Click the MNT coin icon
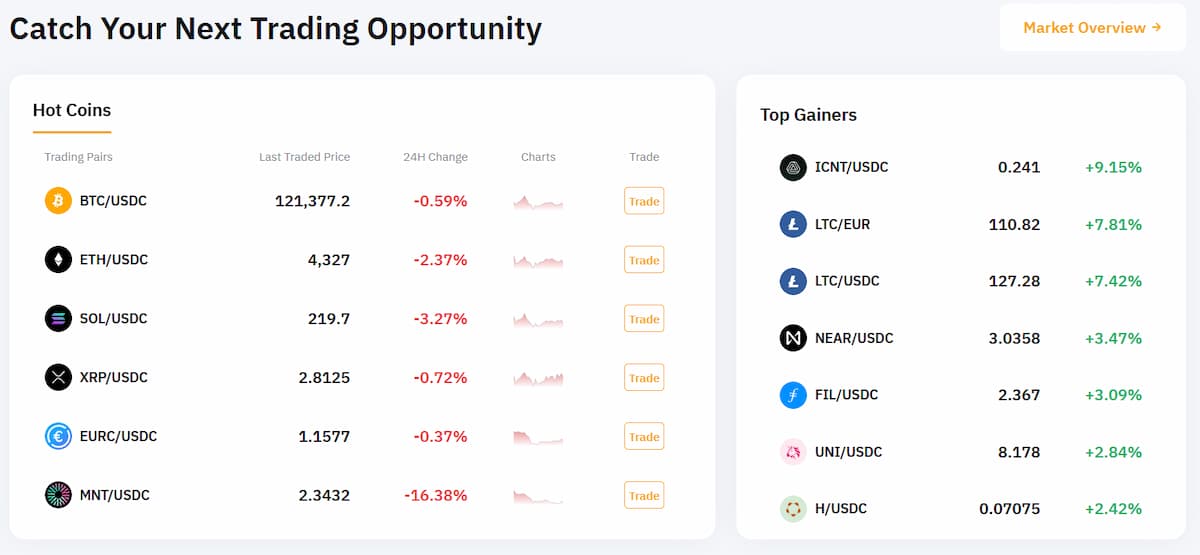The width and height of the screenshot is (1200, 555). 58,495
